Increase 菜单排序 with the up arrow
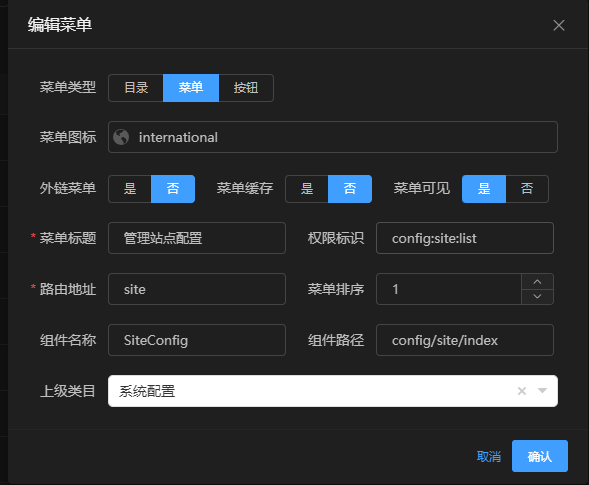589x485 pixels. tap(537, 281)
